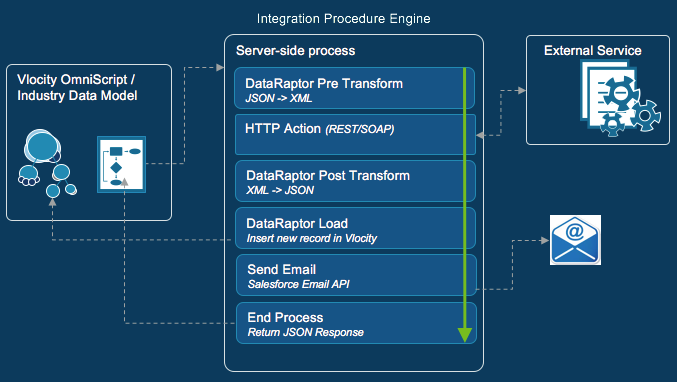Click the External Service gears icon

620,98
